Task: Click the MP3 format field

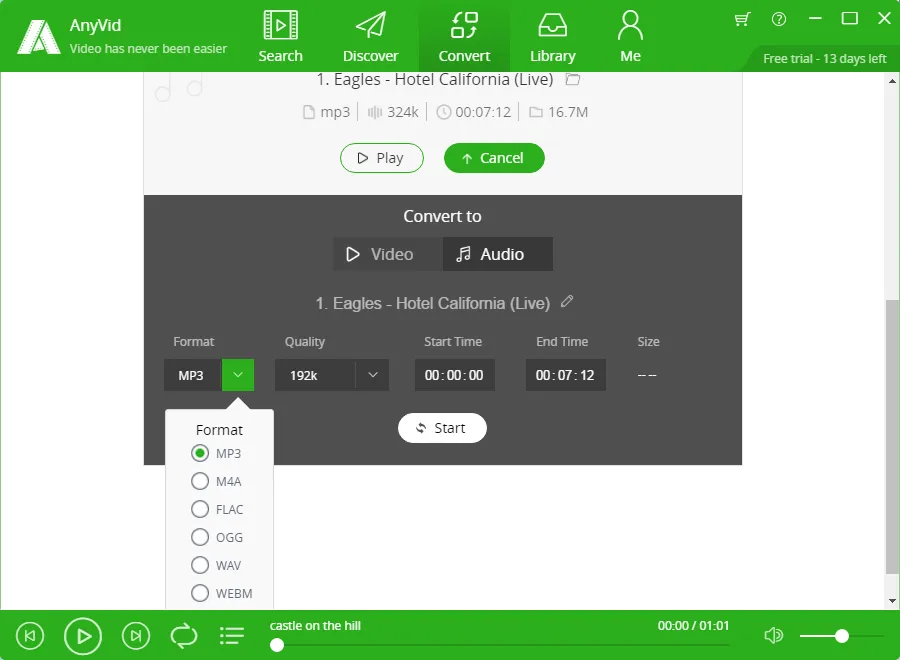Action: click(x=193, y=375)
